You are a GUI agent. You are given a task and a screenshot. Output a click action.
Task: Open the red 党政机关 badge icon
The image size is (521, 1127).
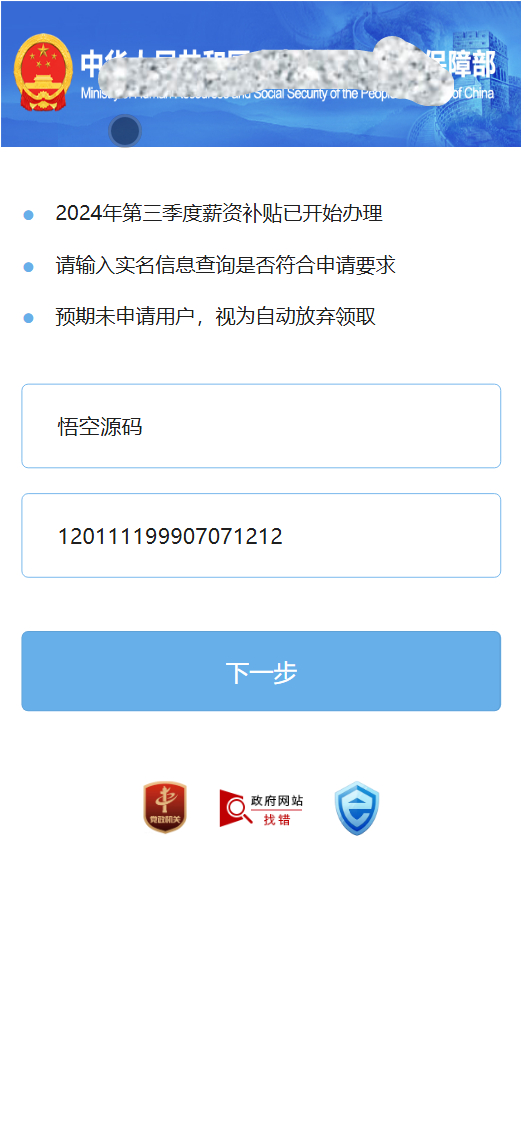[165, 808]
